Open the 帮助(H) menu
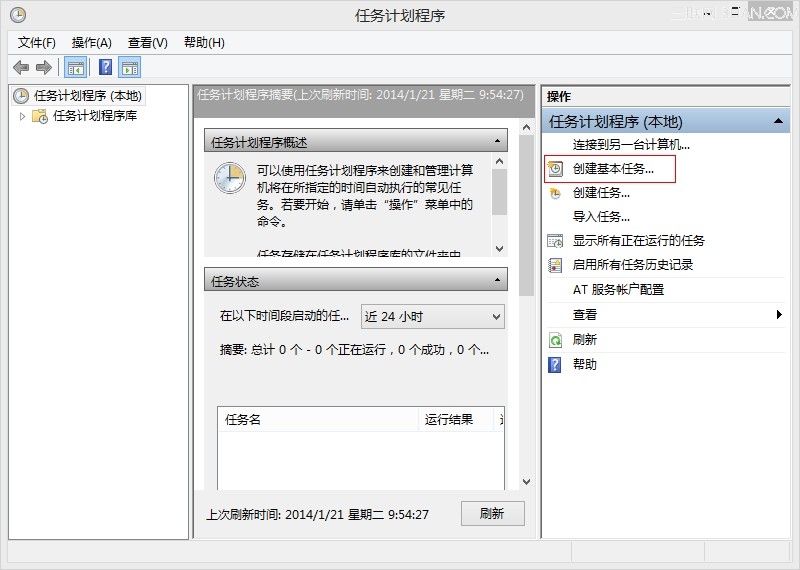This screenshot has height=570, width=800. 204,43
